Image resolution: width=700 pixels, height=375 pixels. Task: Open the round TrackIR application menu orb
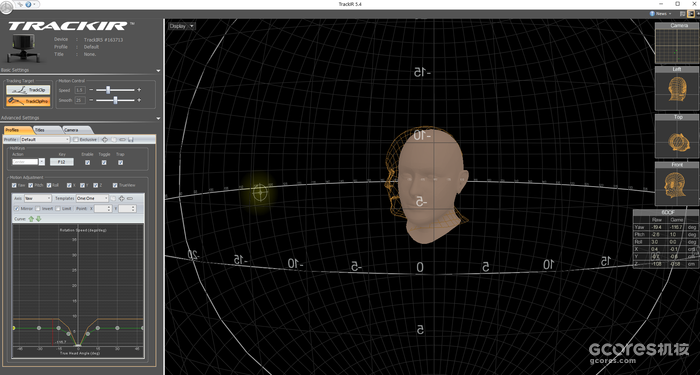click(7, 7)
